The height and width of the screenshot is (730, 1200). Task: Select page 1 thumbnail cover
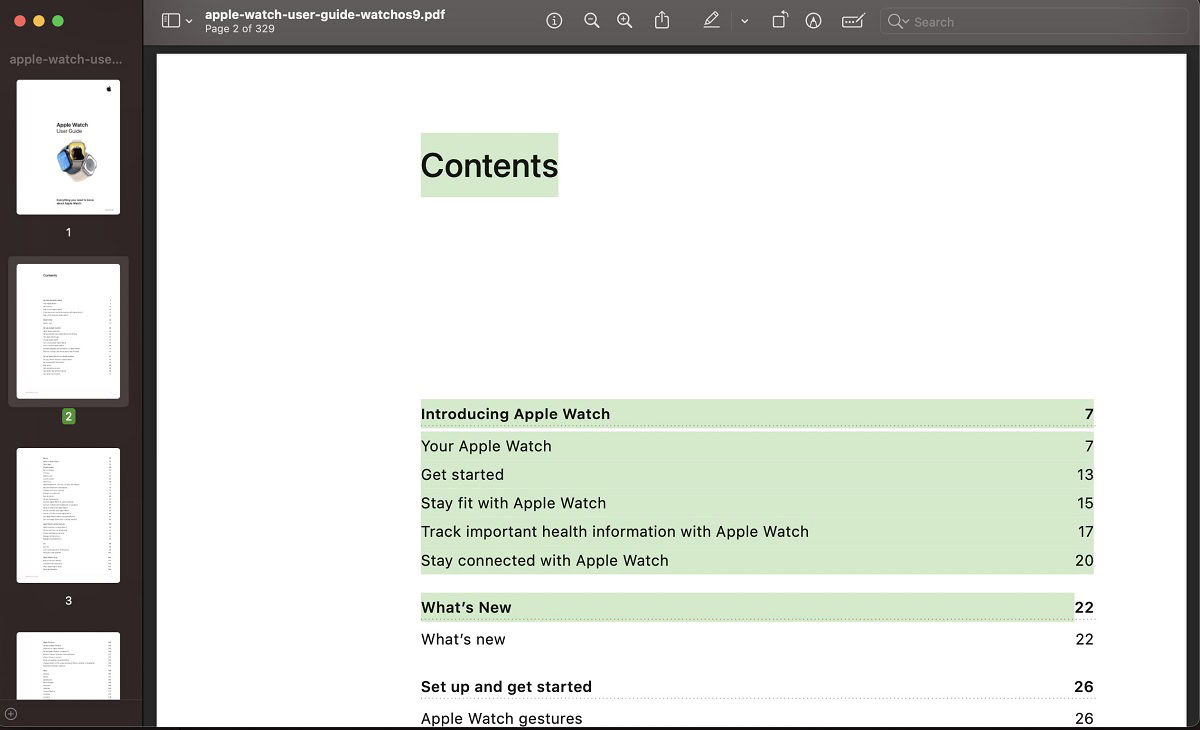(x=68, y=147)
